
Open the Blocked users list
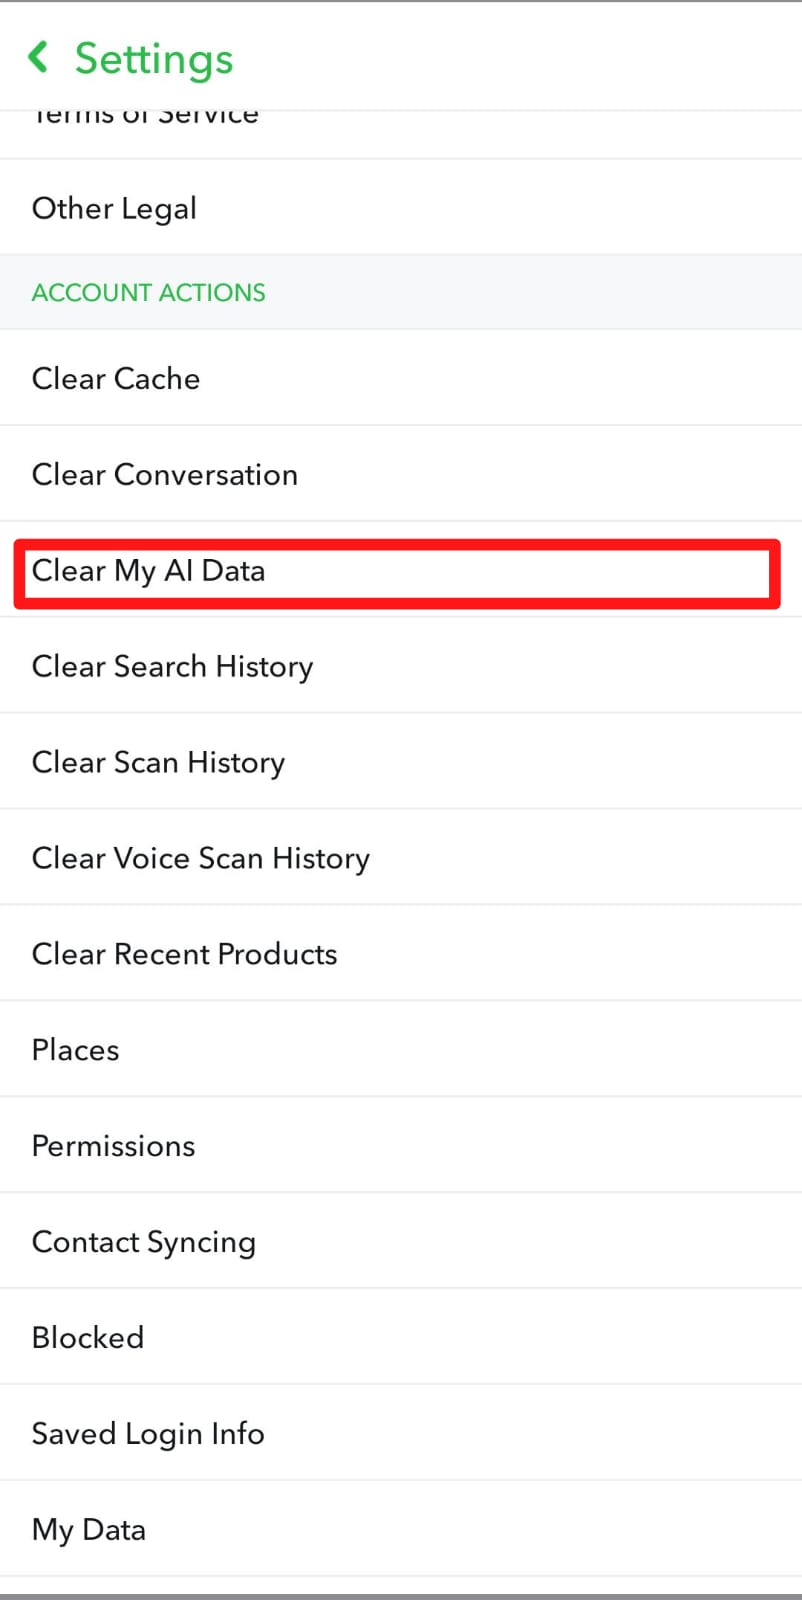[88, 1338]
